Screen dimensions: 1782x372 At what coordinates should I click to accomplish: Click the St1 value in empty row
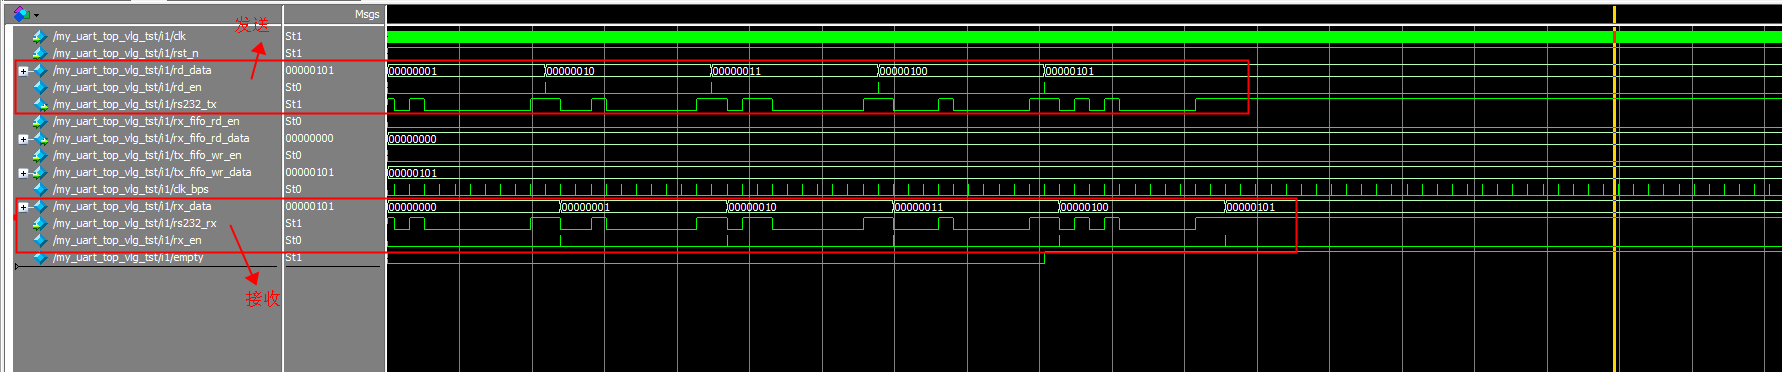click(x=293, y=257)
